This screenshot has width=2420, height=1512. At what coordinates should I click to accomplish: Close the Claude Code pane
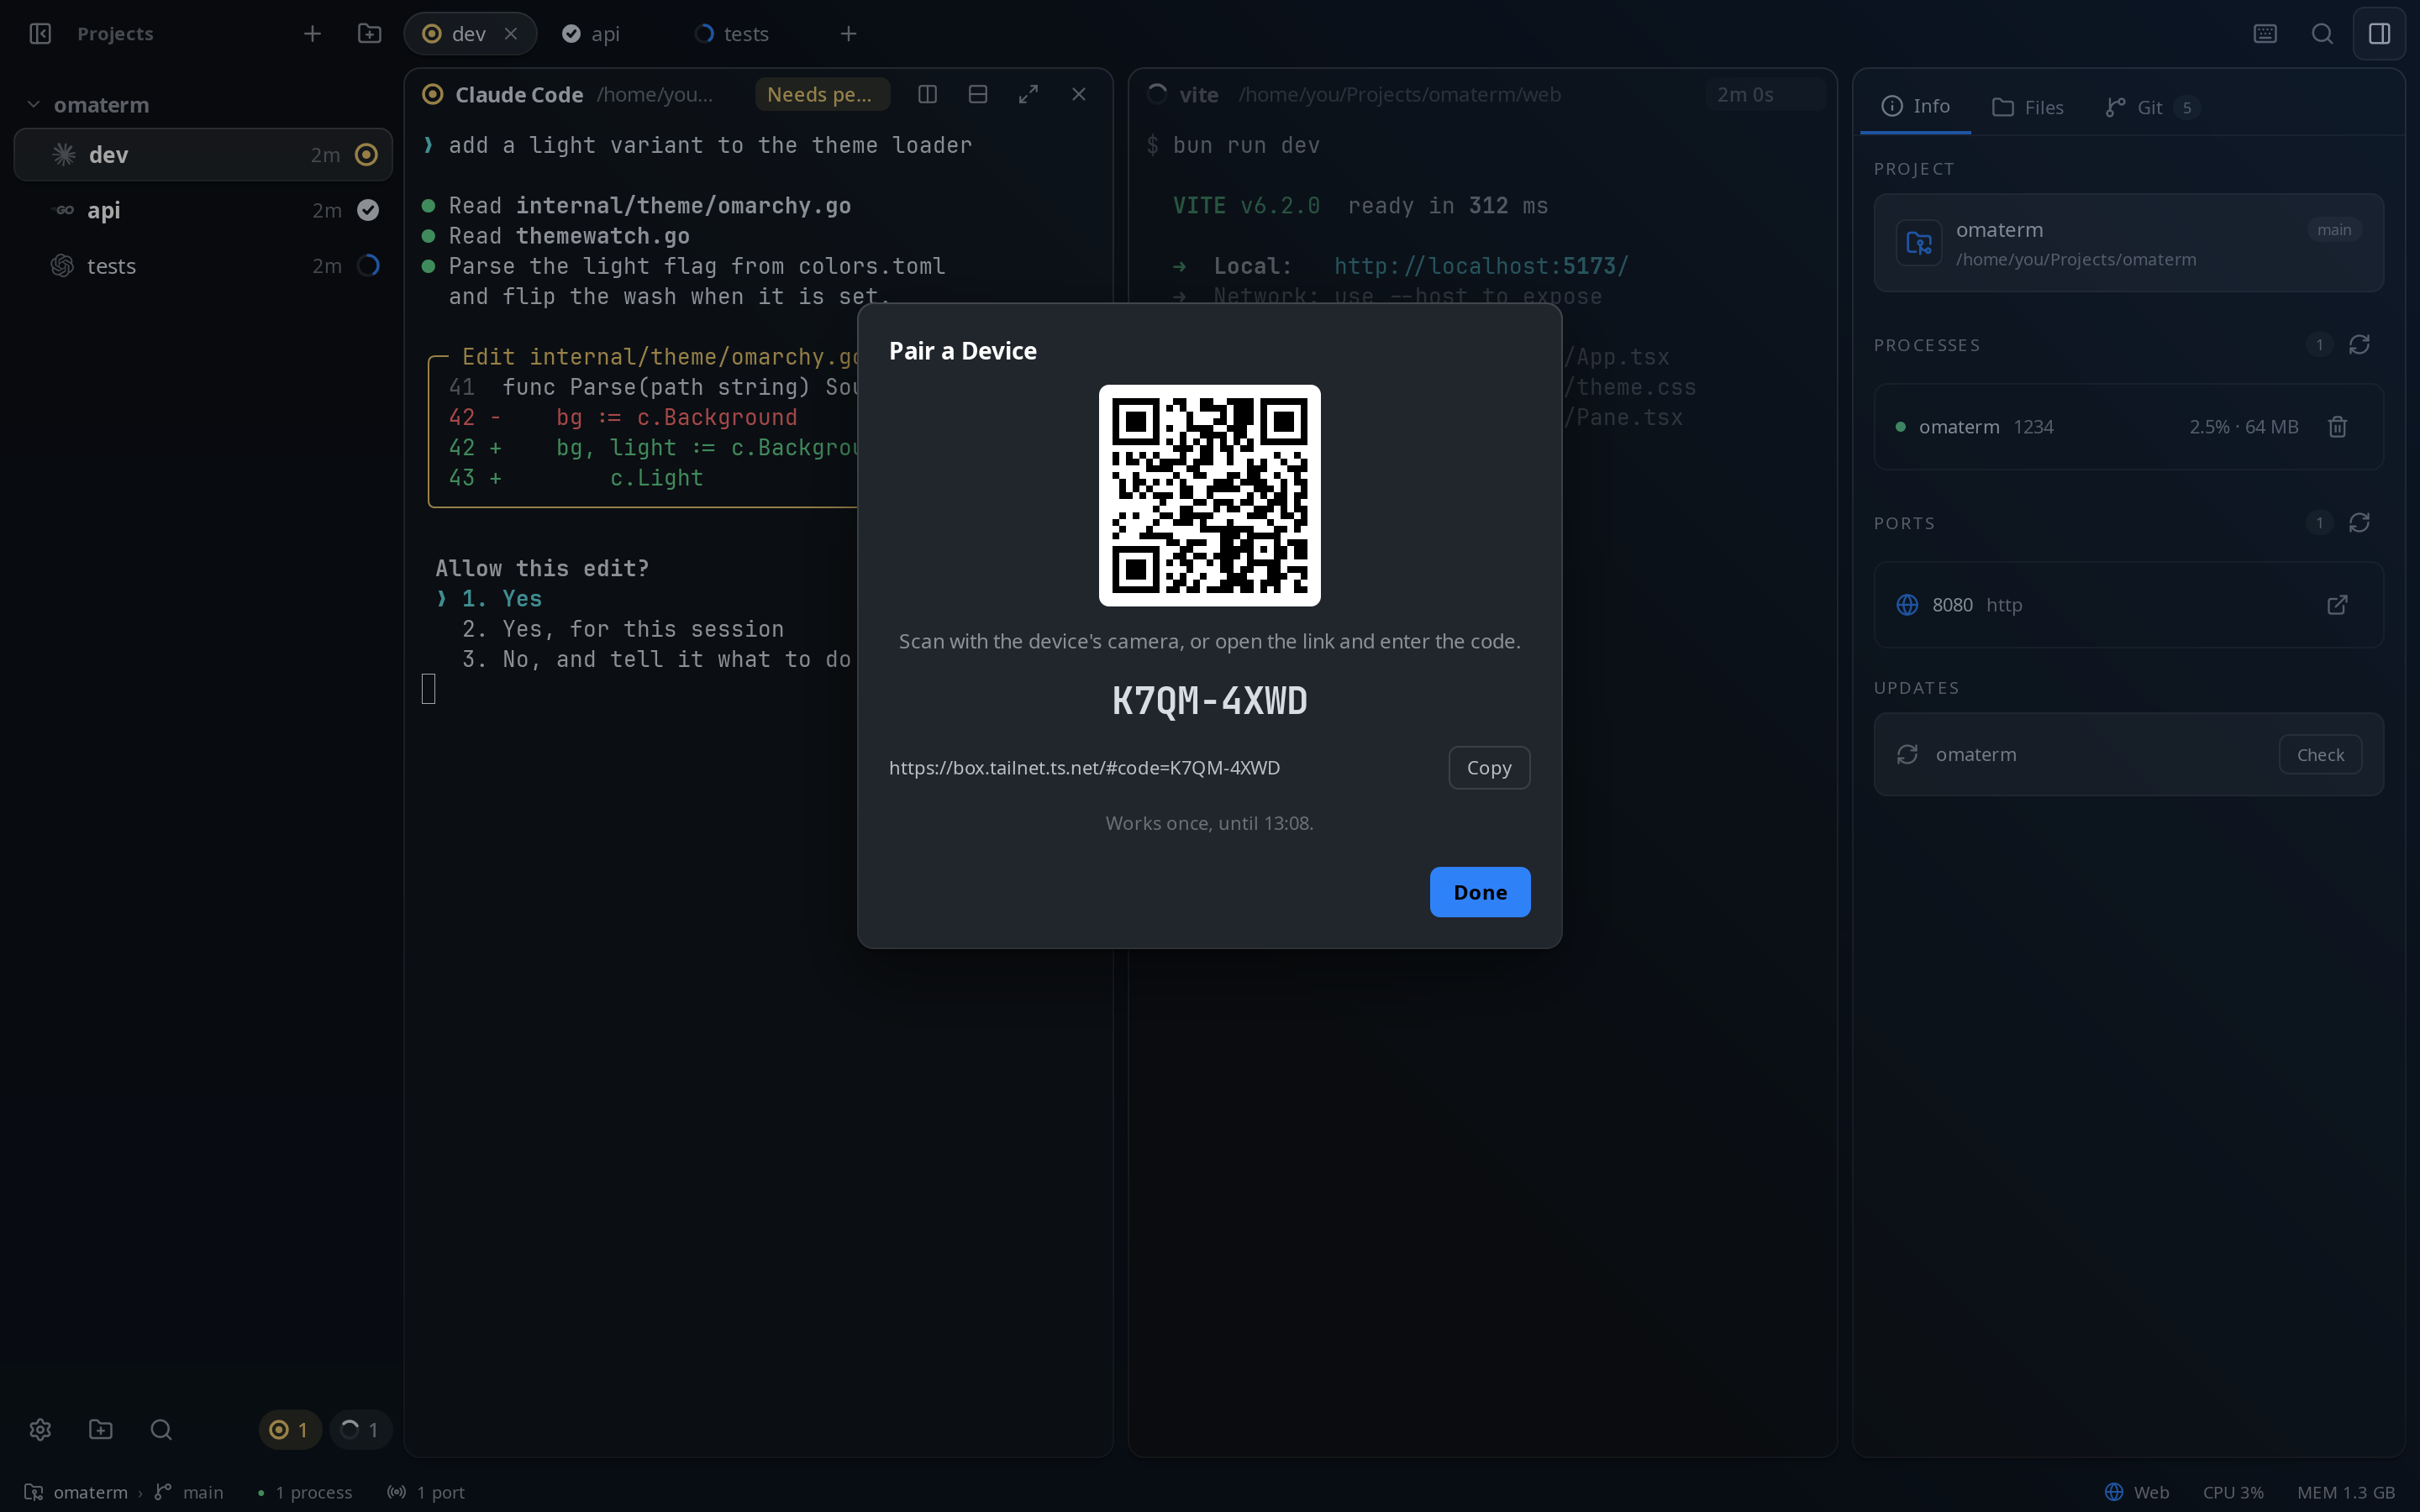pyautogui.click(x=1078, y=94)
